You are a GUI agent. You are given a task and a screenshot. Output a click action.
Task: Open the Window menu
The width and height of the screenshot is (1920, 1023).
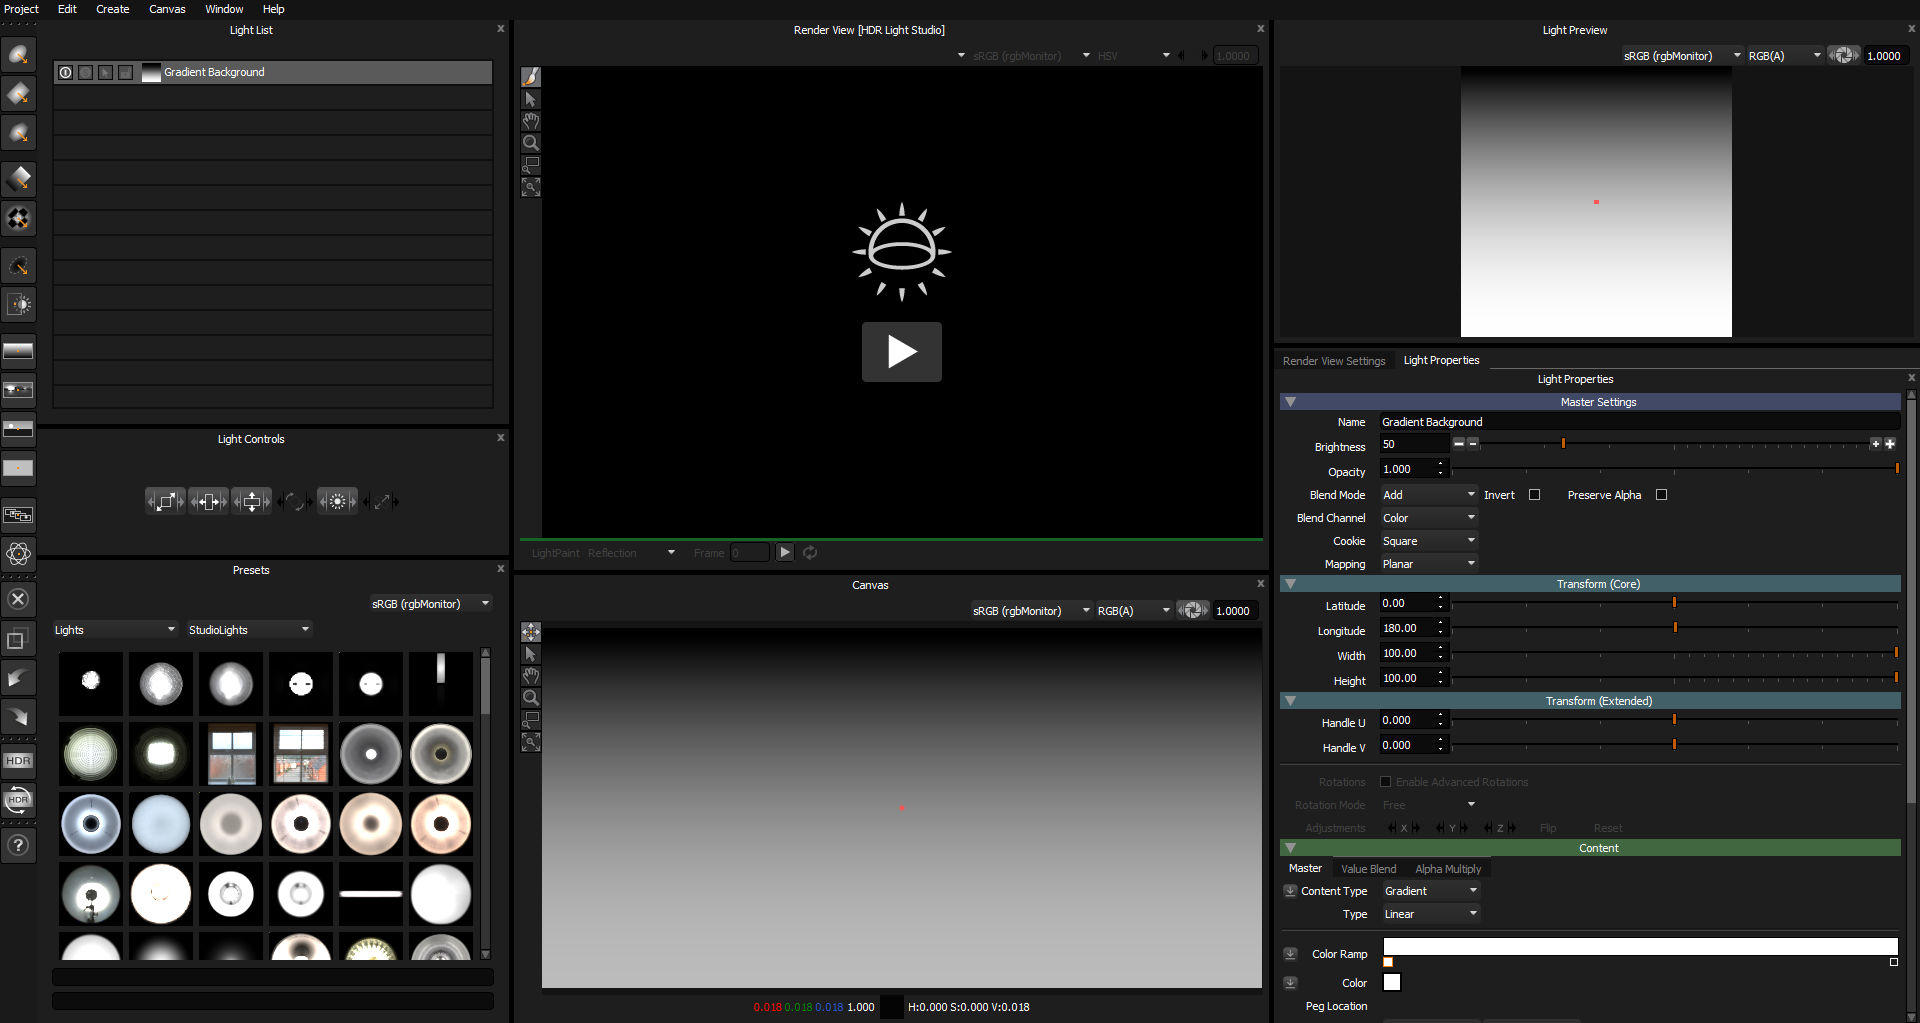224,9
